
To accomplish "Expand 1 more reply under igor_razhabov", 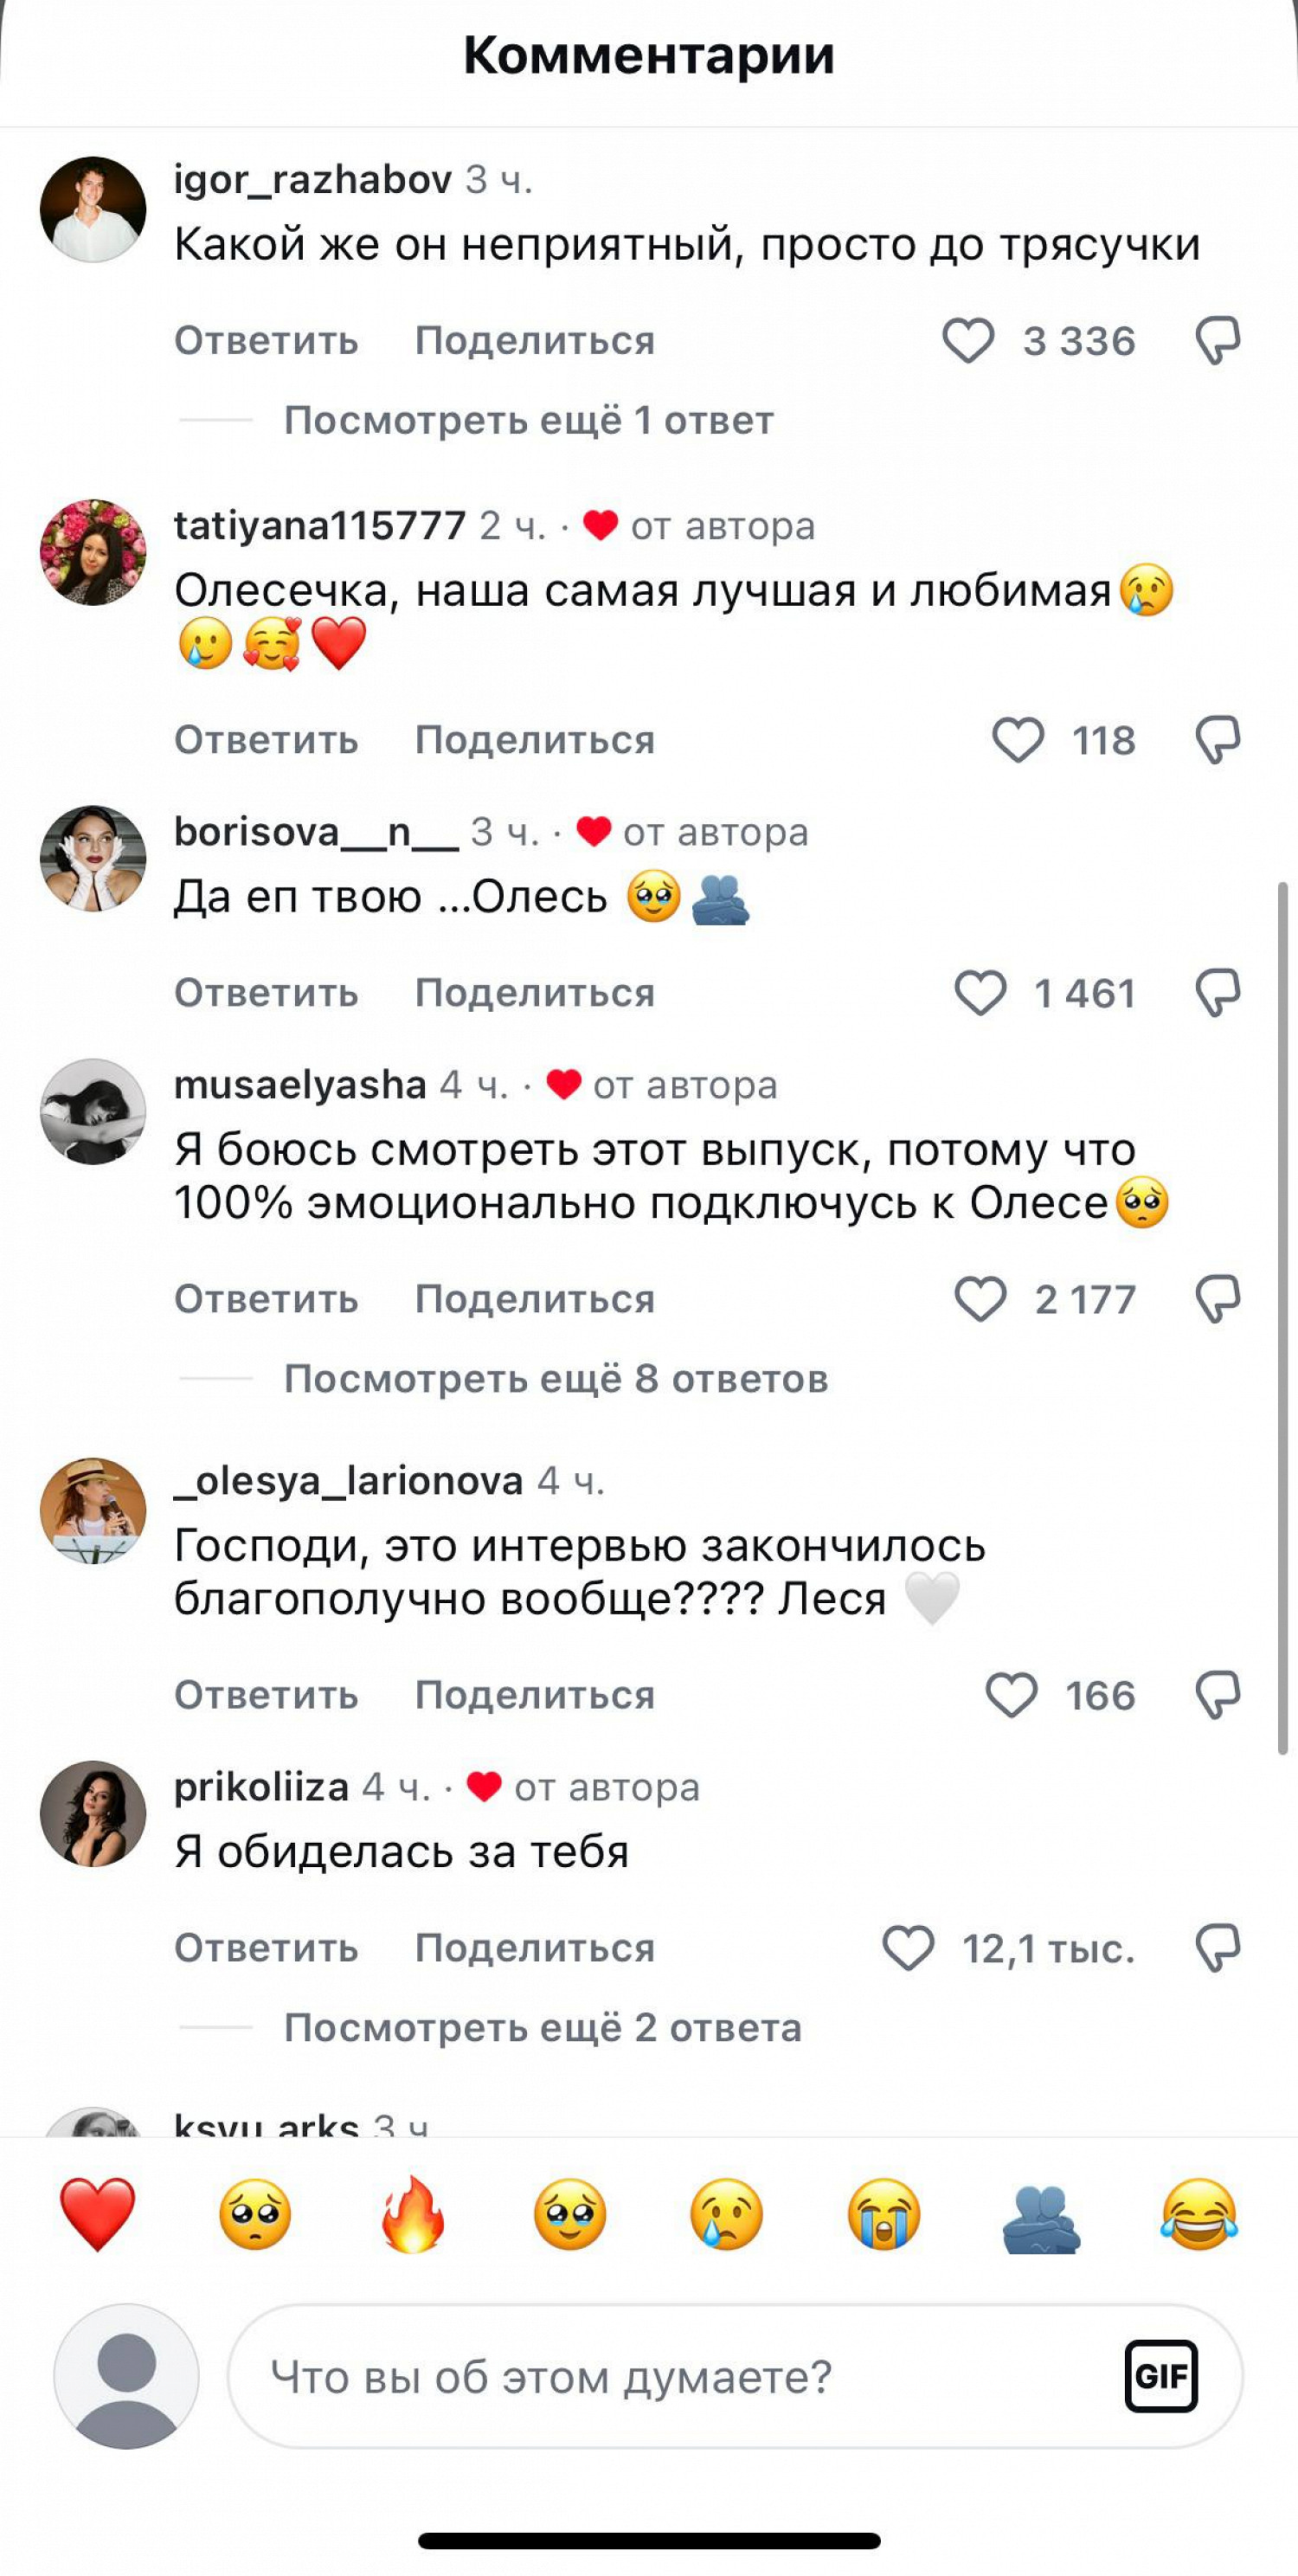I will pos(528,421).
